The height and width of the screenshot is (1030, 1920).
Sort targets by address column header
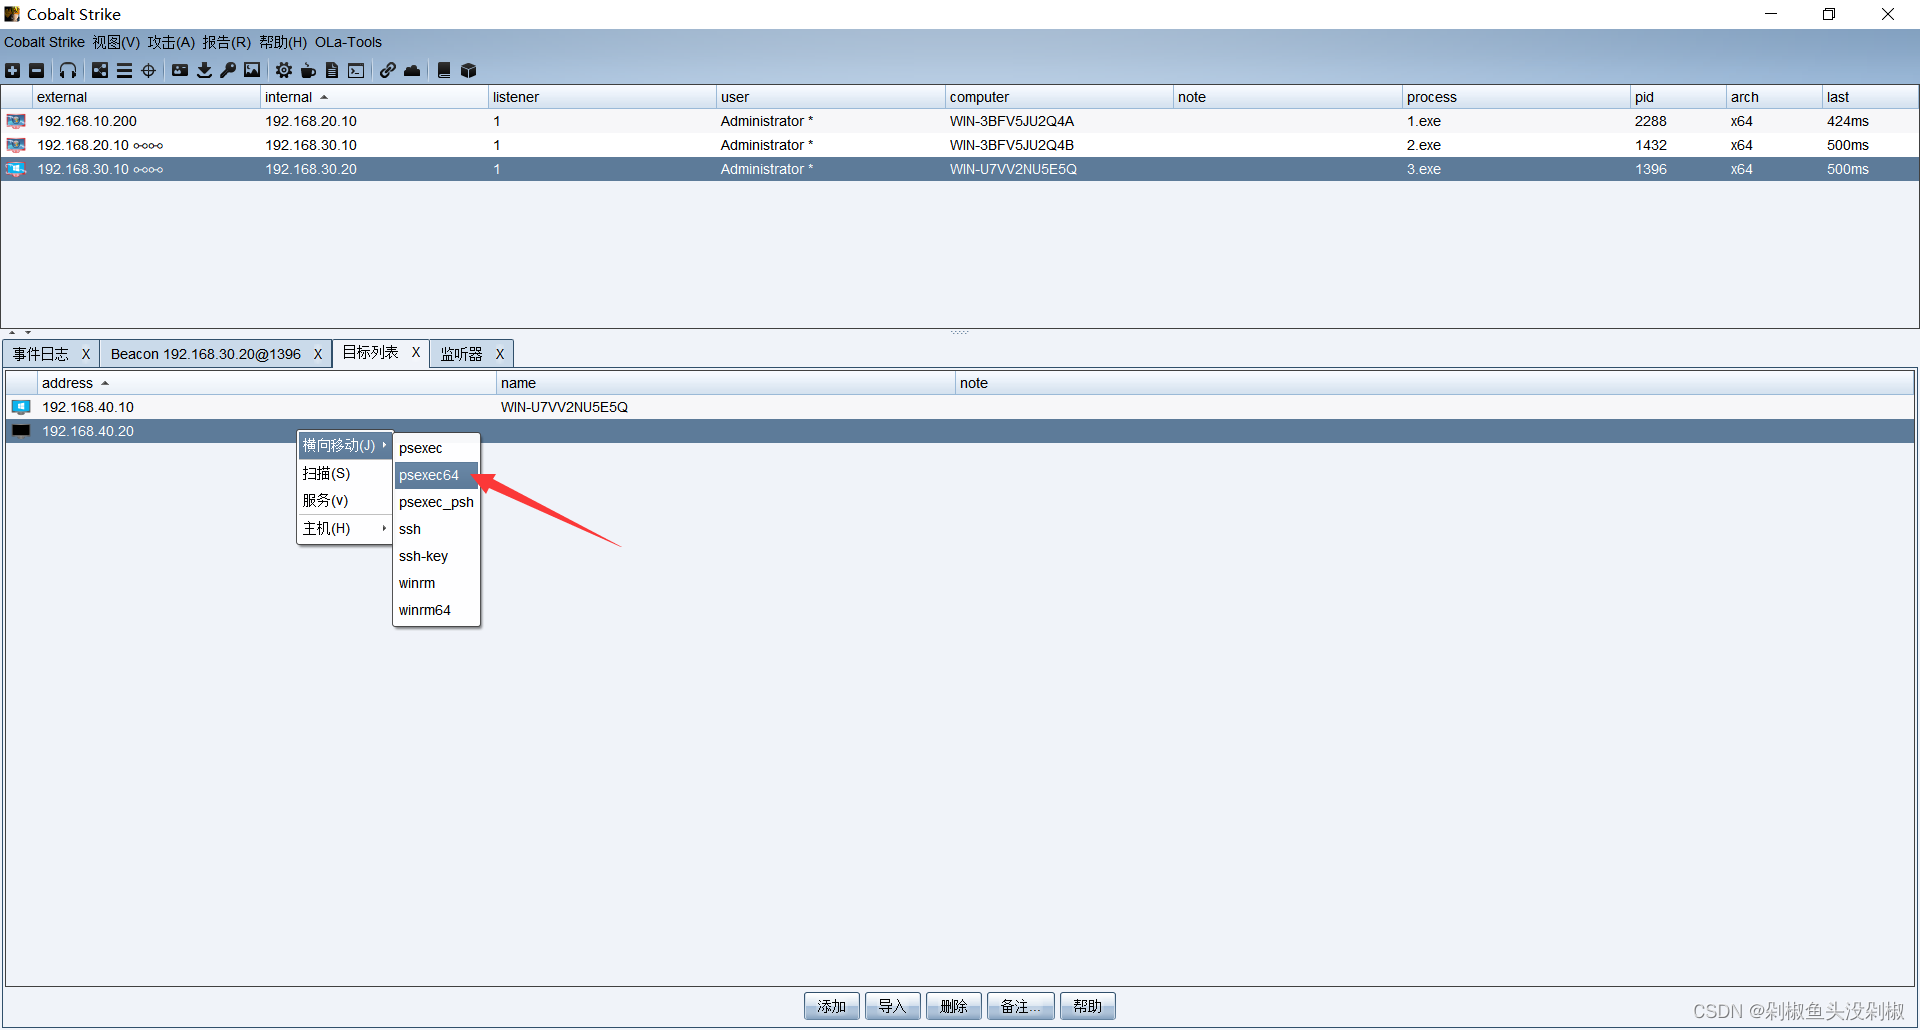[x=266, y=383]
